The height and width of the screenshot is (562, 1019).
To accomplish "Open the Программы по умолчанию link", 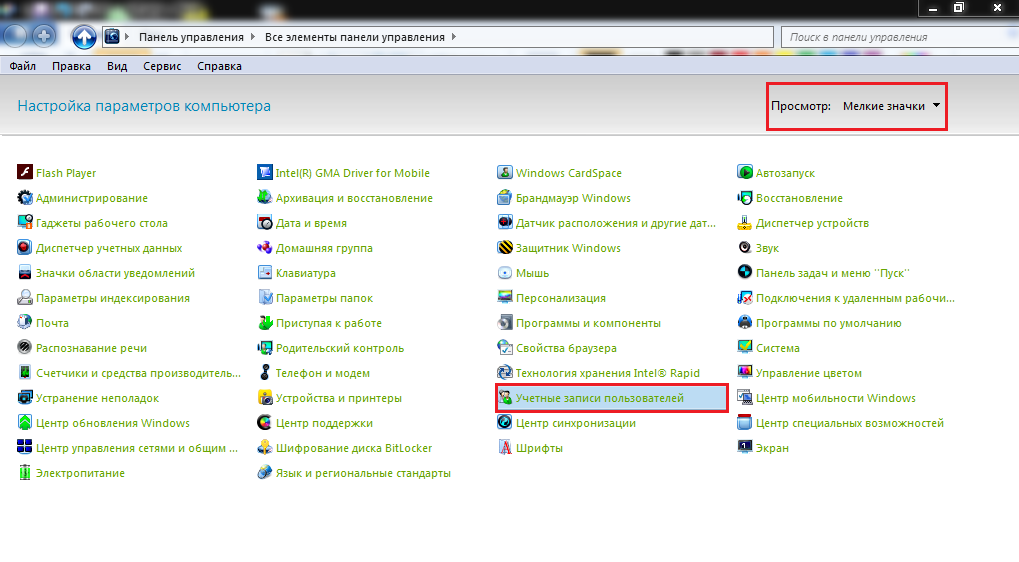I will 829,322.
